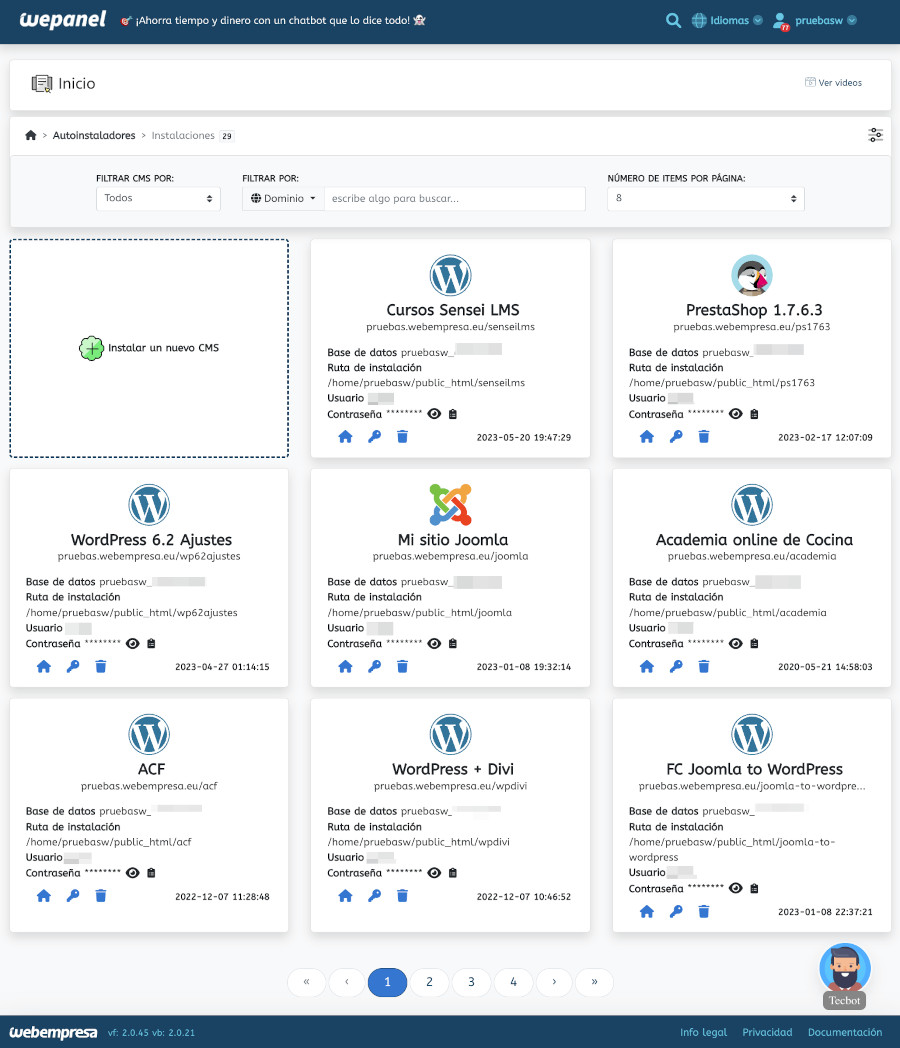Reveal password of Mi sitio Joomla
900x1048 pixels.
point(434,644)
